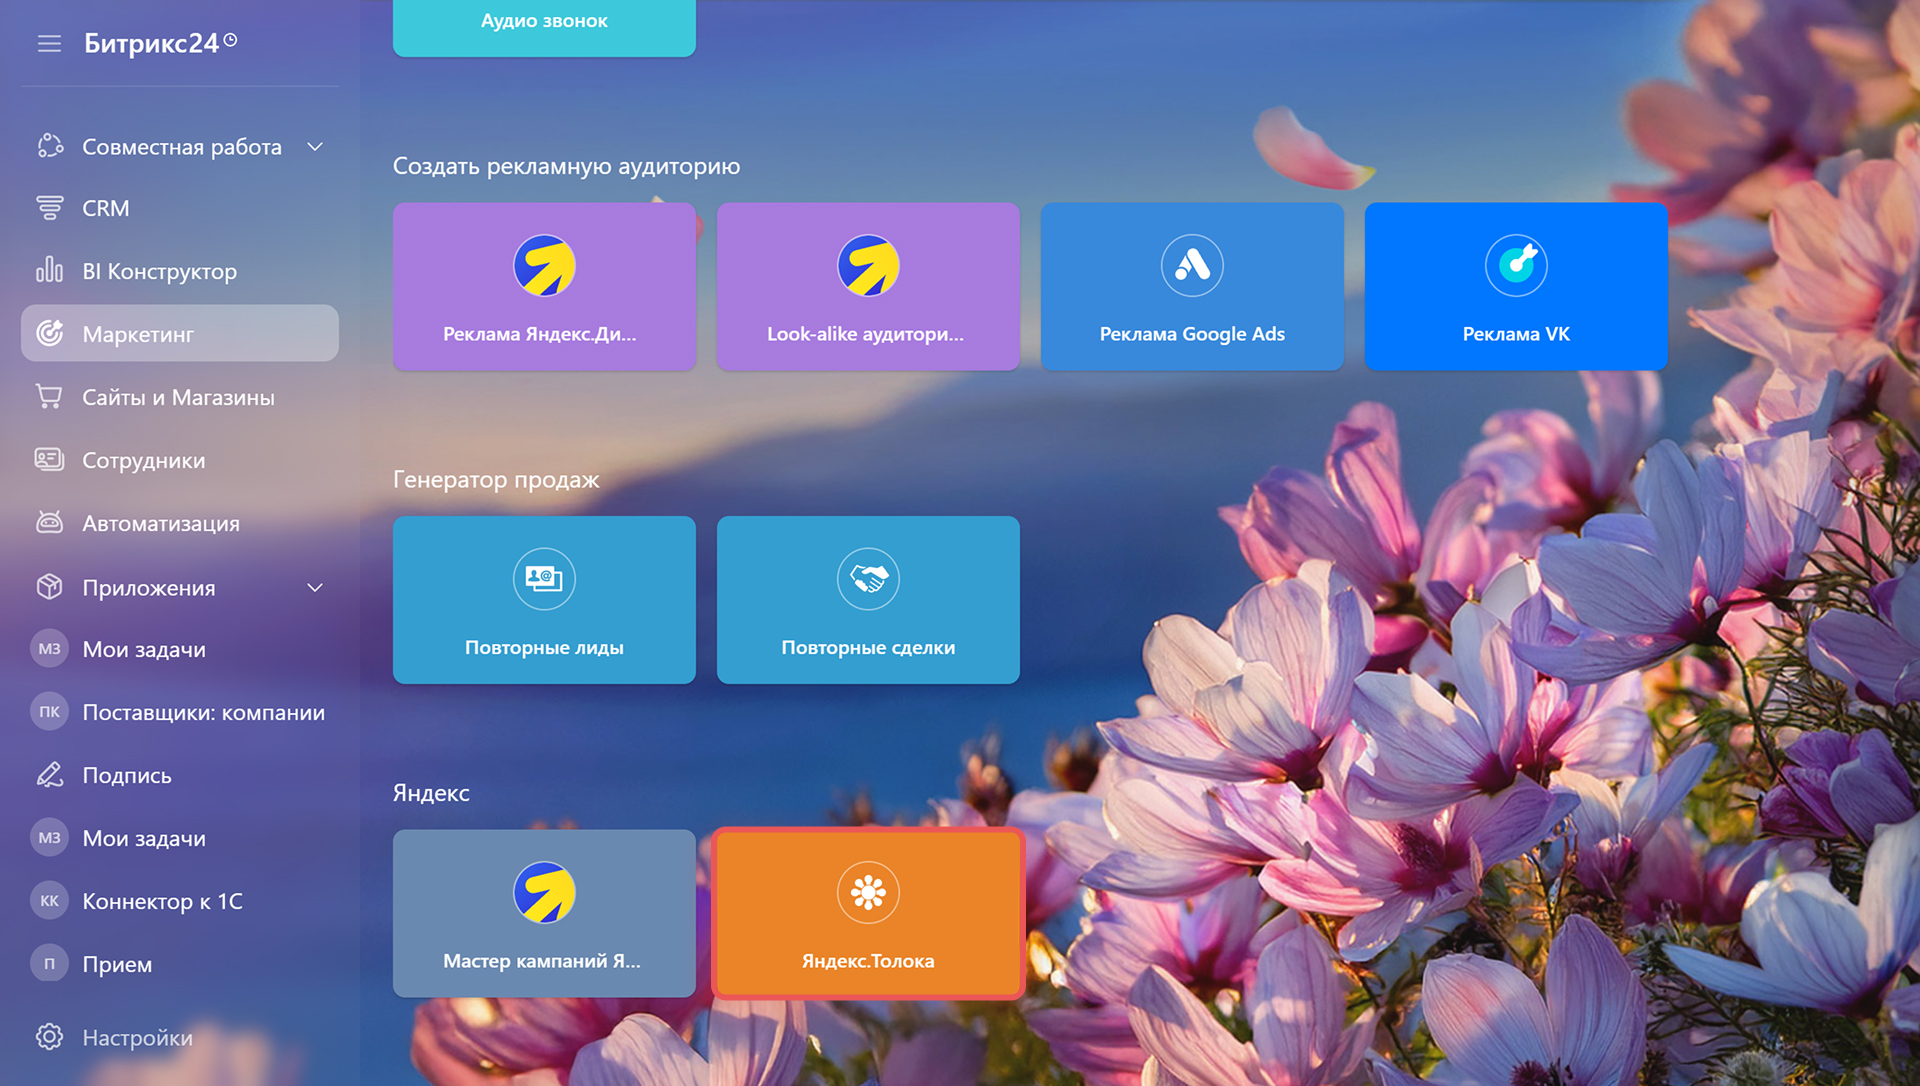Open Повторные сделки tile label
Viewport: 1920px width, 1086px height.
pyautogui.click(x=868, y=648)
